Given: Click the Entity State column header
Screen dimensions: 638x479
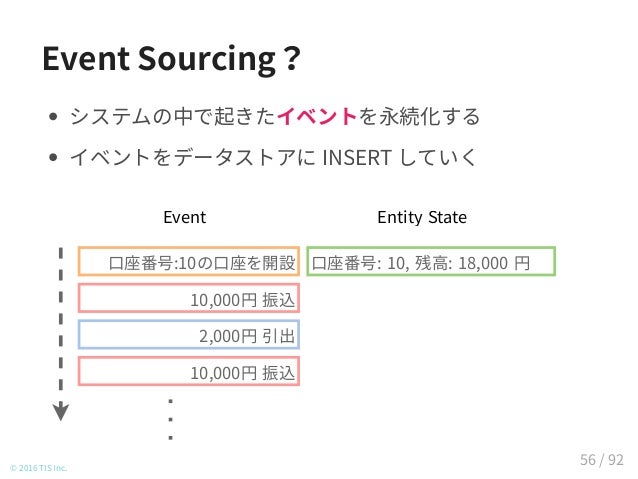Looking at the screenshot, I should 422,217.
